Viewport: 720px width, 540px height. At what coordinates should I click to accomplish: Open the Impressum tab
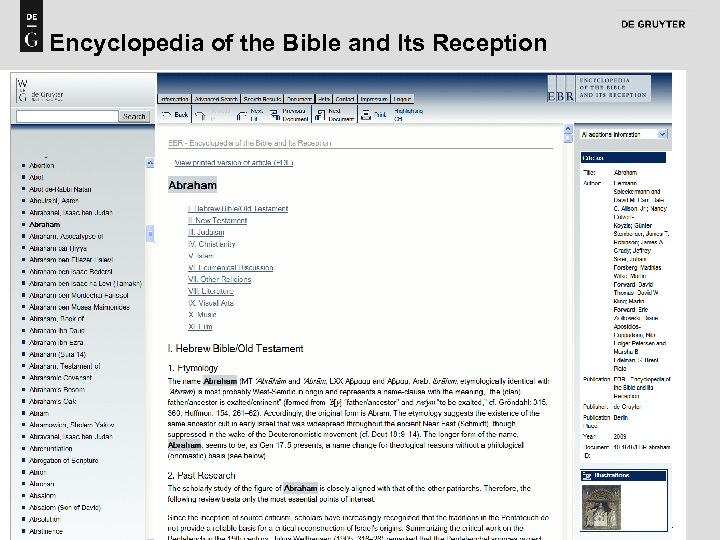click(x=374, y=99)
